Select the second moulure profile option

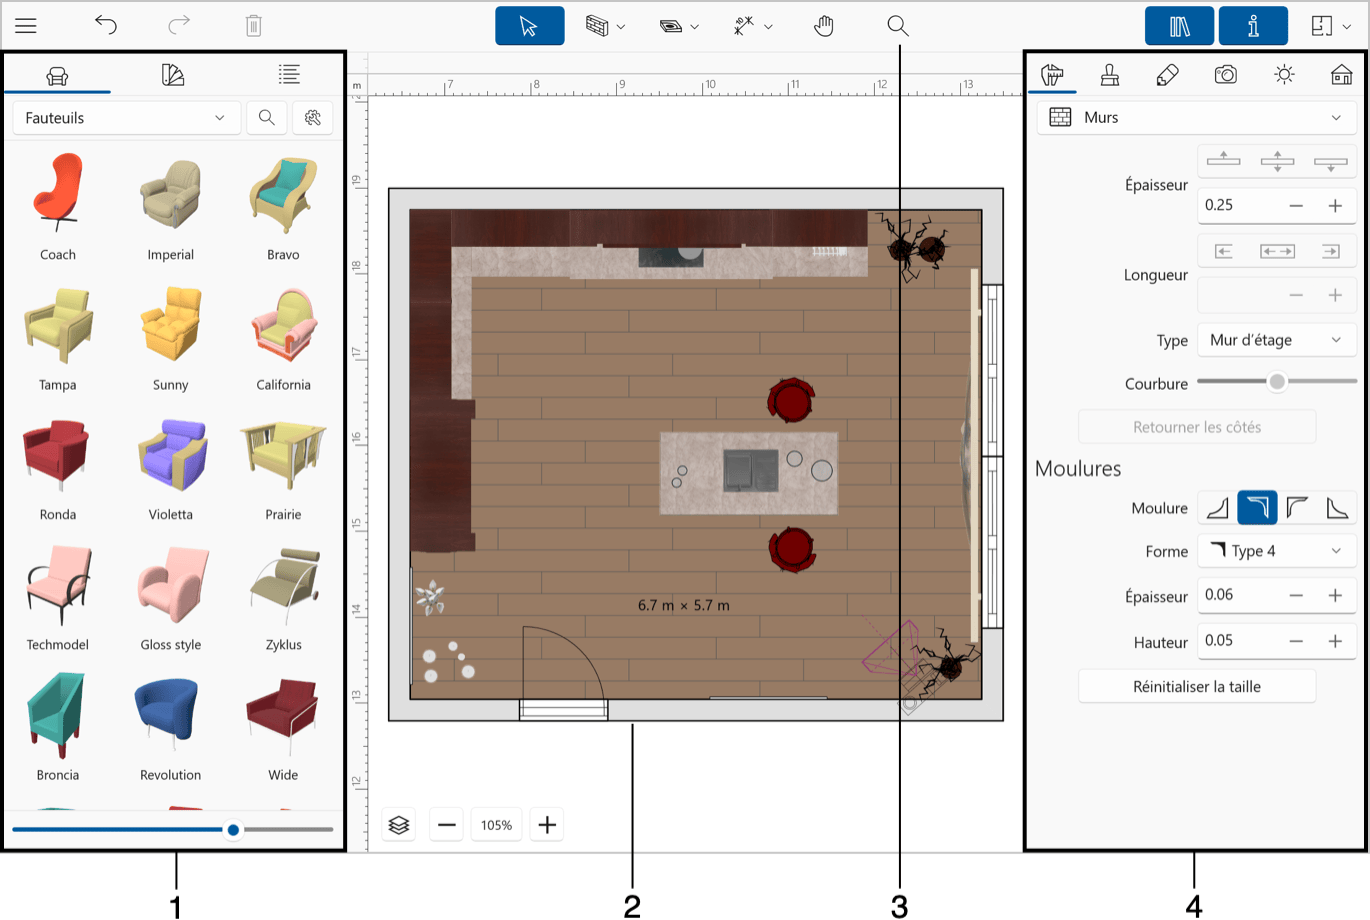(1257, 508)
